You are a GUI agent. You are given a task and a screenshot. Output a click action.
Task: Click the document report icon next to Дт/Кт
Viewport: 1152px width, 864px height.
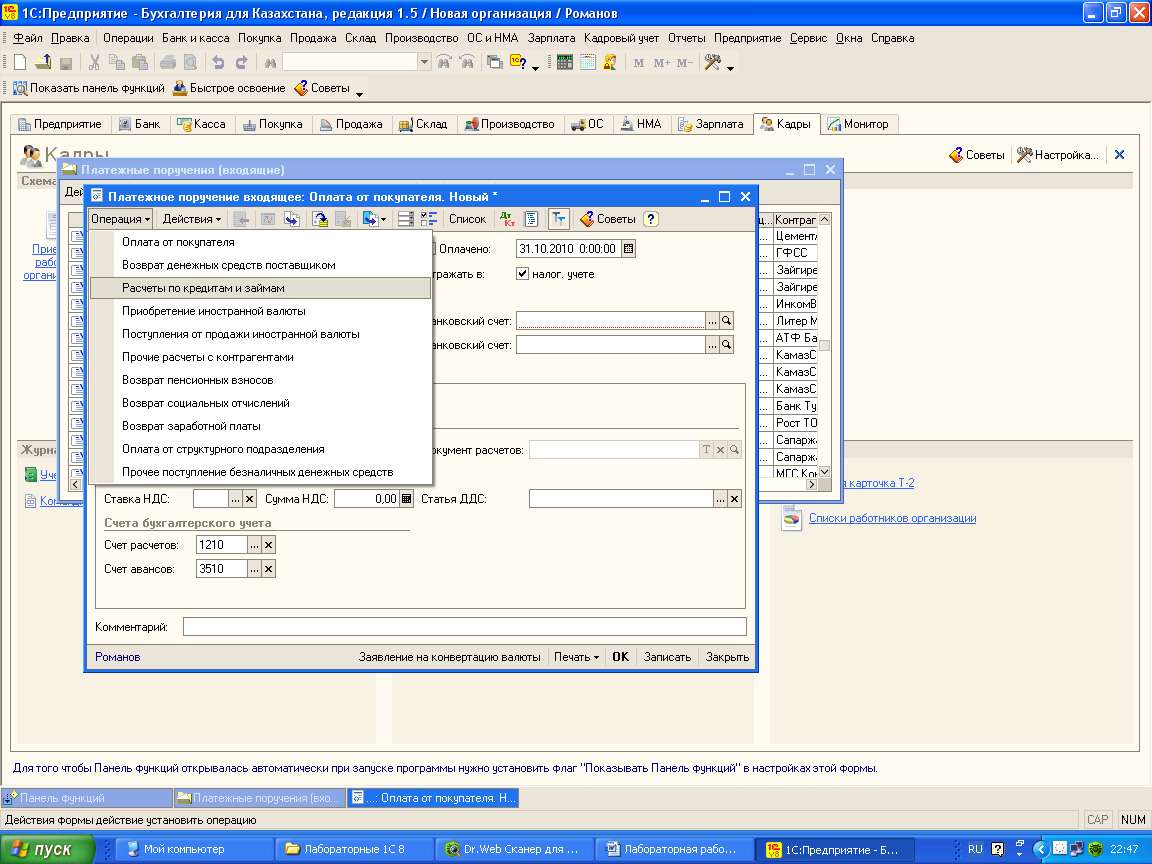click(x=531, y=219)
